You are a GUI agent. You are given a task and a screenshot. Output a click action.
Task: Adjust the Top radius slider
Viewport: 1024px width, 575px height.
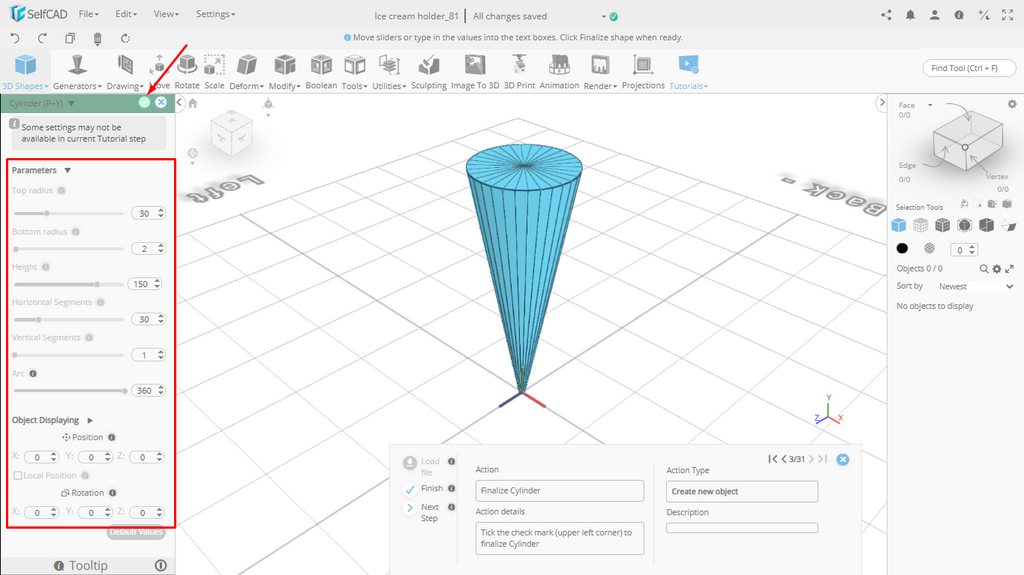point(69,213)
